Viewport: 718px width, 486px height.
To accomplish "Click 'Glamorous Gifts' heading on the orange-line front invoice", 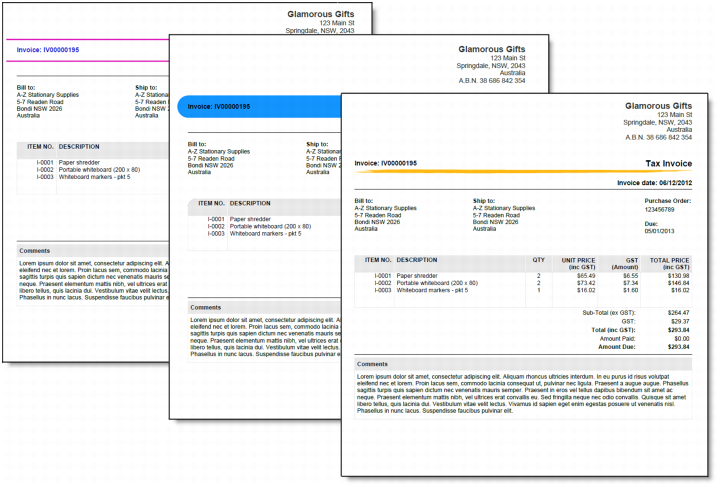I will pyautogui.click(x=658, y=106).
